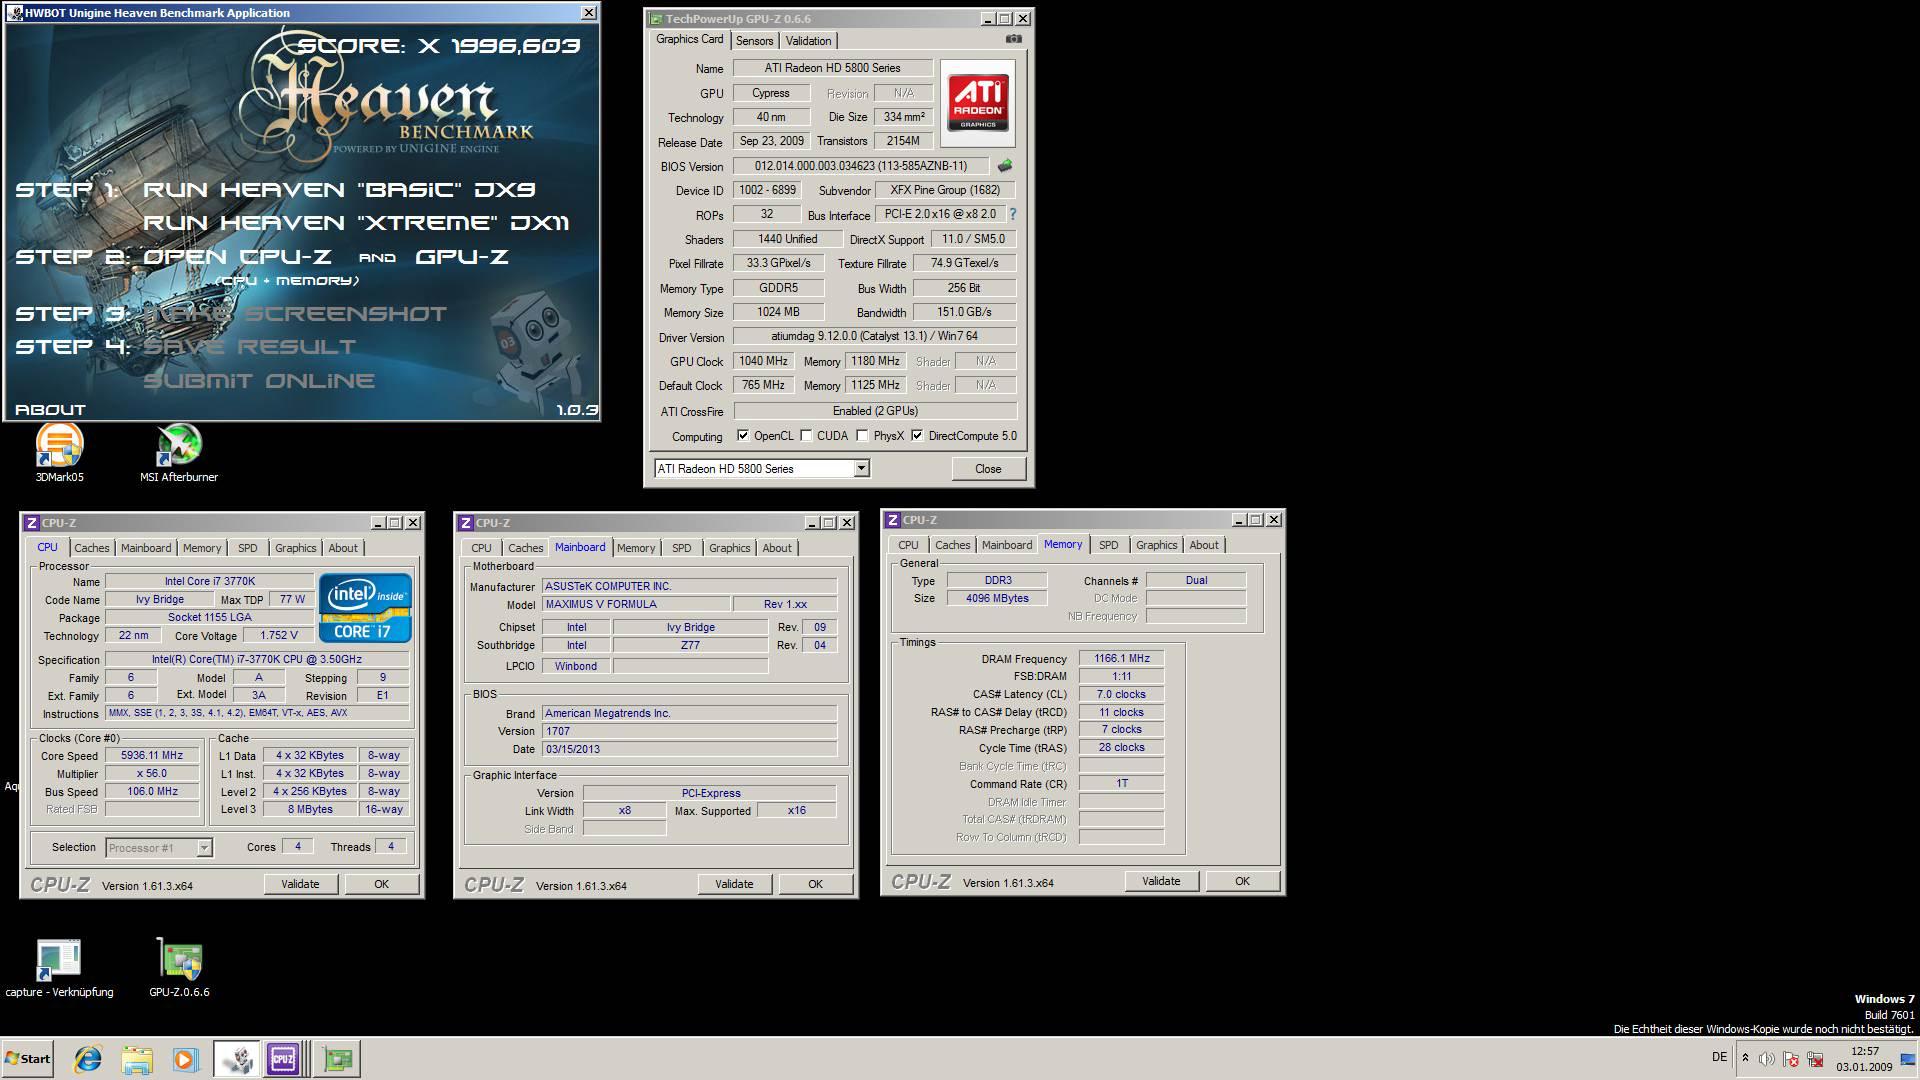Switch to Heaven Benchmark app in taskbar
This screenshot has height=1080, width=1920.
pos(237,1058)
